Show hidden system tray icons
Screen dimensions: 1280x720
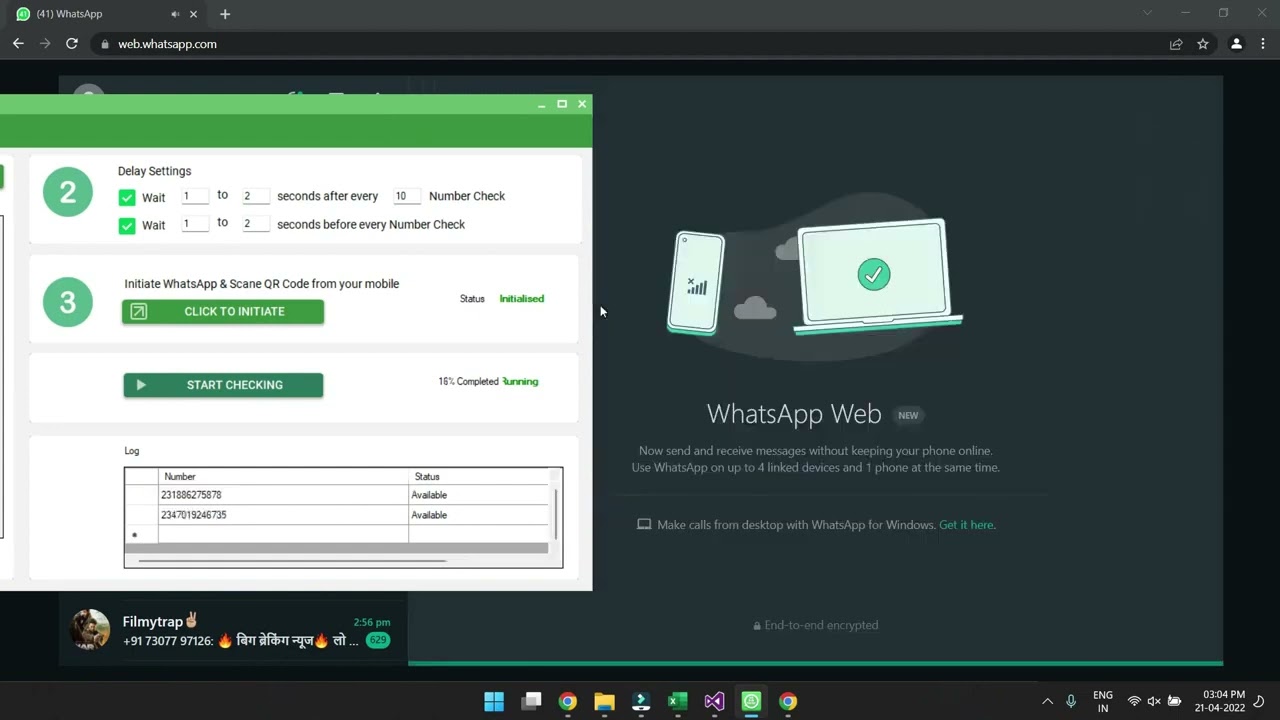click(1047, 701)
